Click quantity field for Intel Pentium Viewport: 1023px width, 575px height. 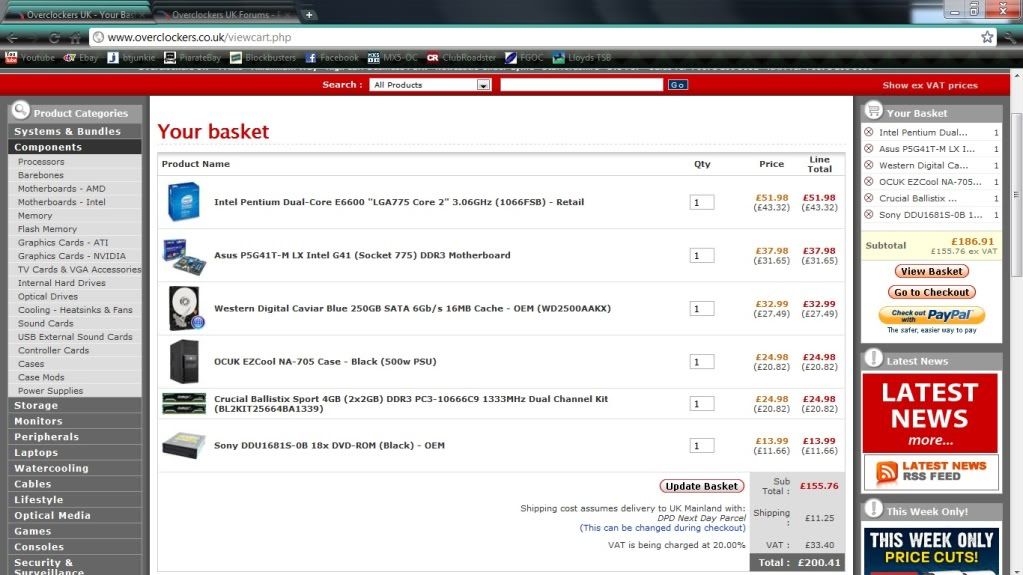(701, 202)
